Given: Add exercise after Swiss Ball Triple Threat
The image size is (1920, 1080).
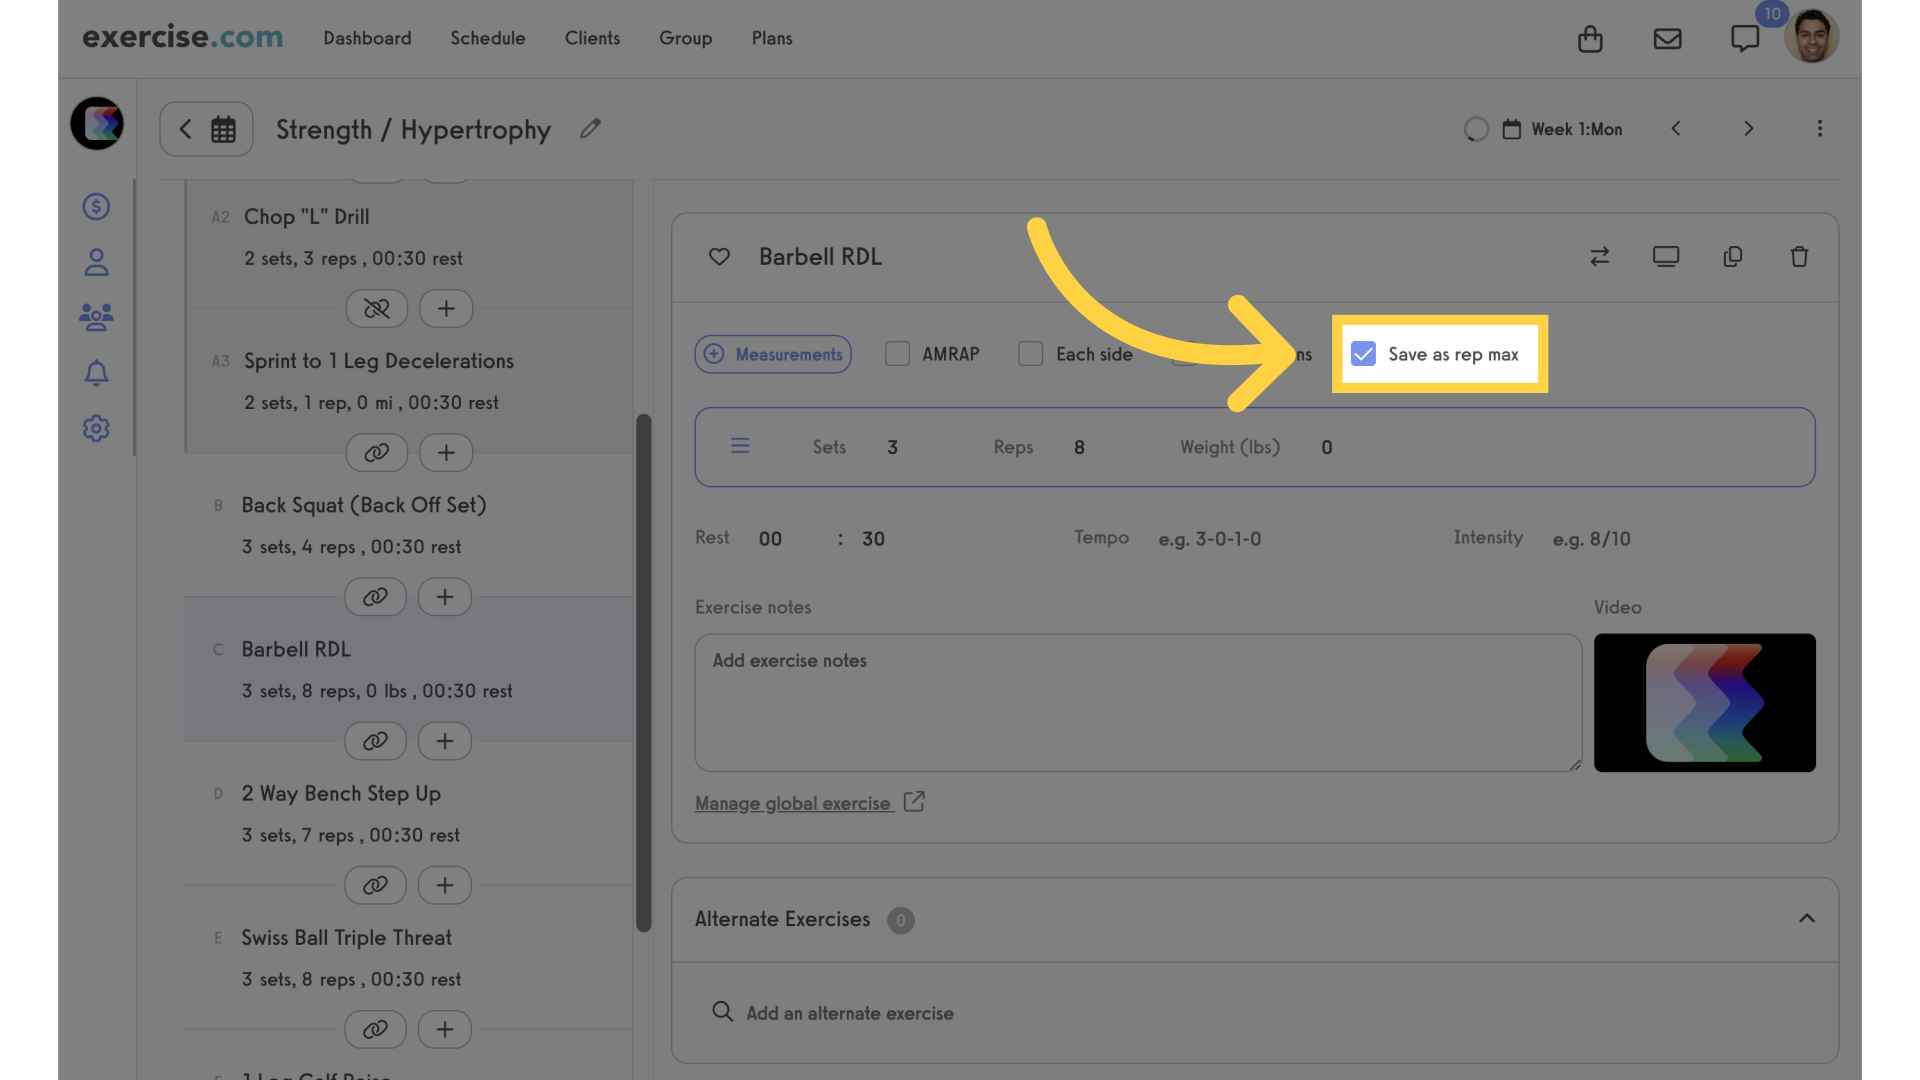Looking at the screenshot, I should pyautogui.click(x=445, y=1029).
